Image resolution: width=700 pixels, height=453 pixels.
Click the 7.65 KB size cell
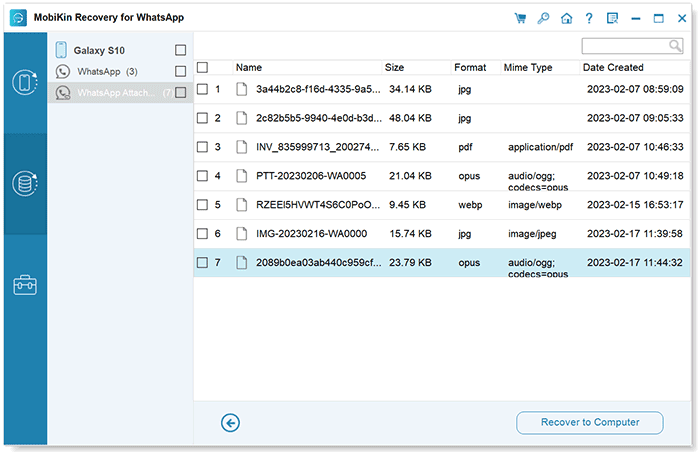[x=407, y=147]
